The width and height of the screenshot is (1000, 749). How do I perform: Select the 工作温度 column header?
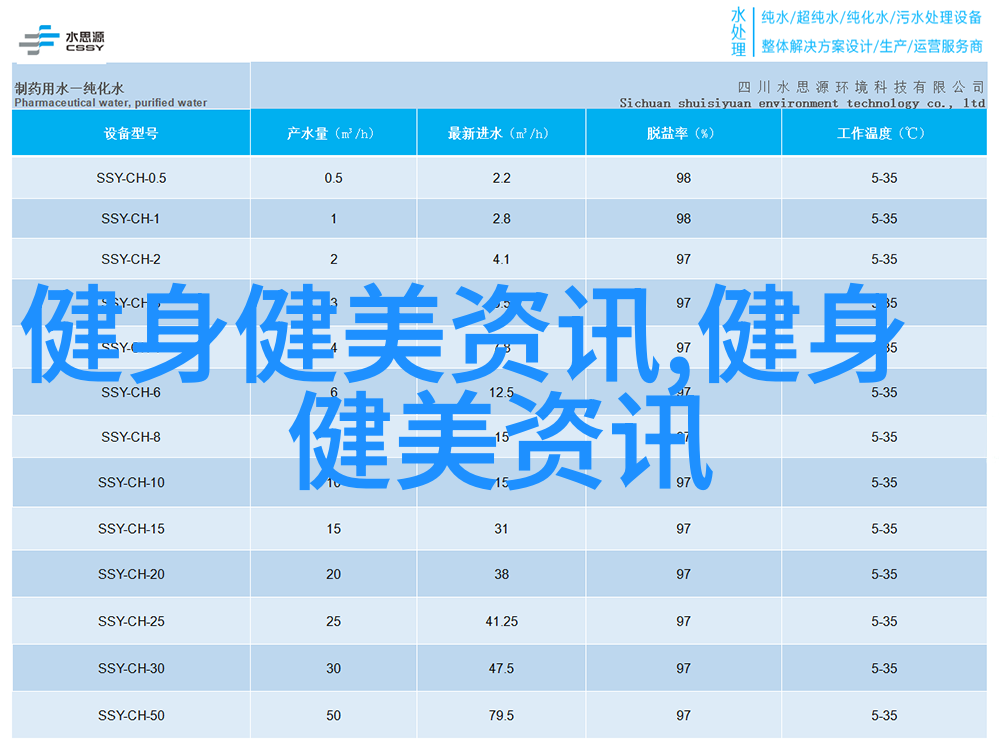[x=883, y=133]
